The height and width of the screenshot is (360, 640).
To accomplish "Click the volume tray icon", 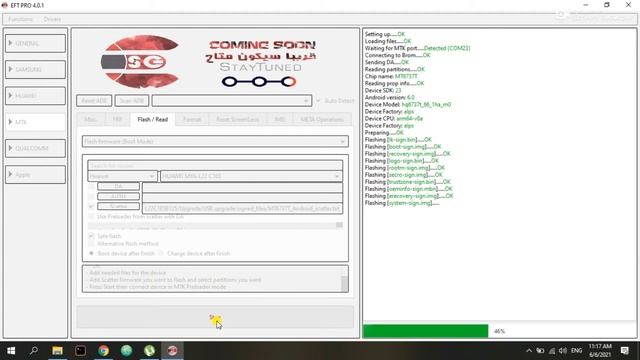I will (x=563, y=351).
